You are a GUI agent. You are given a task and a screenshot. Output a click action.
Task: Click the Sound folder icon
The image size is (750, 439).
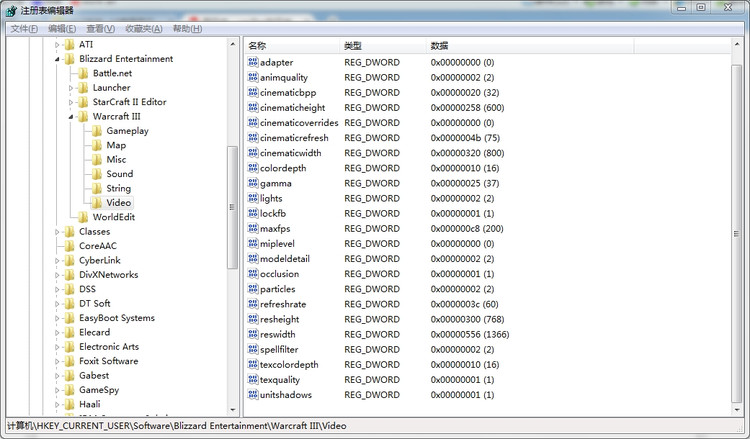coord(97,174)
